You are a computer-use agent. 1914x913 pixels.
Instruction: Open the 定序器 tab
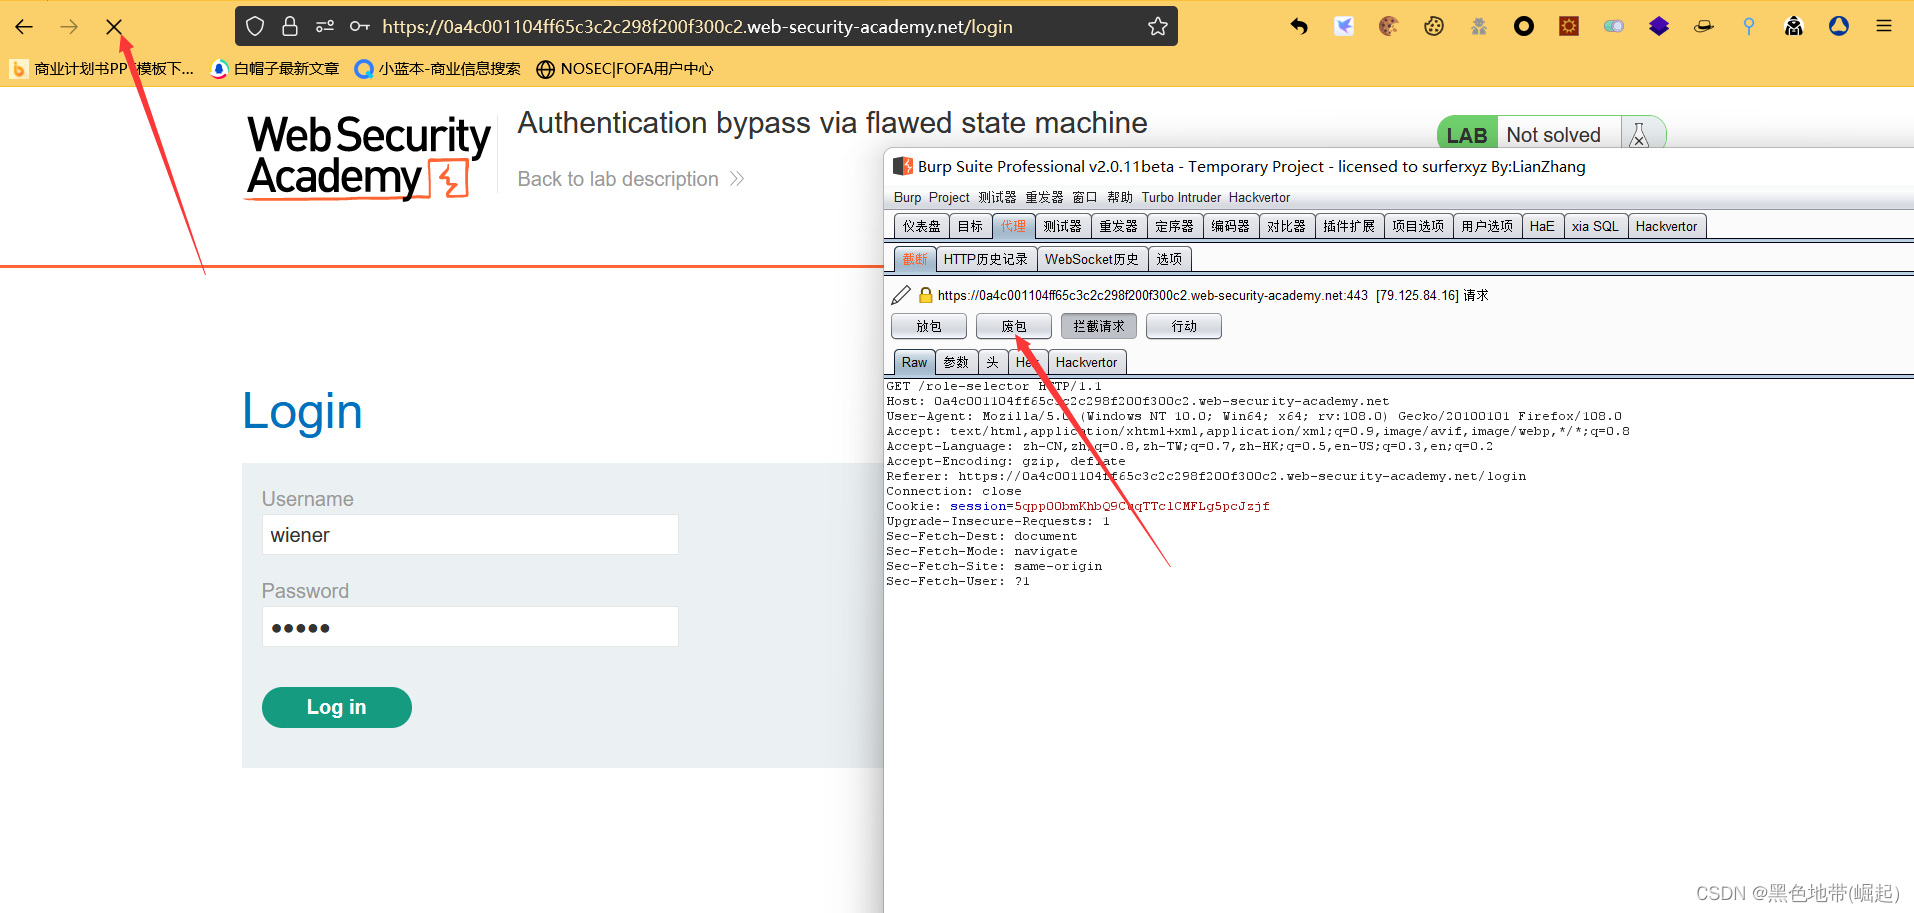(x=1174, y=226)
